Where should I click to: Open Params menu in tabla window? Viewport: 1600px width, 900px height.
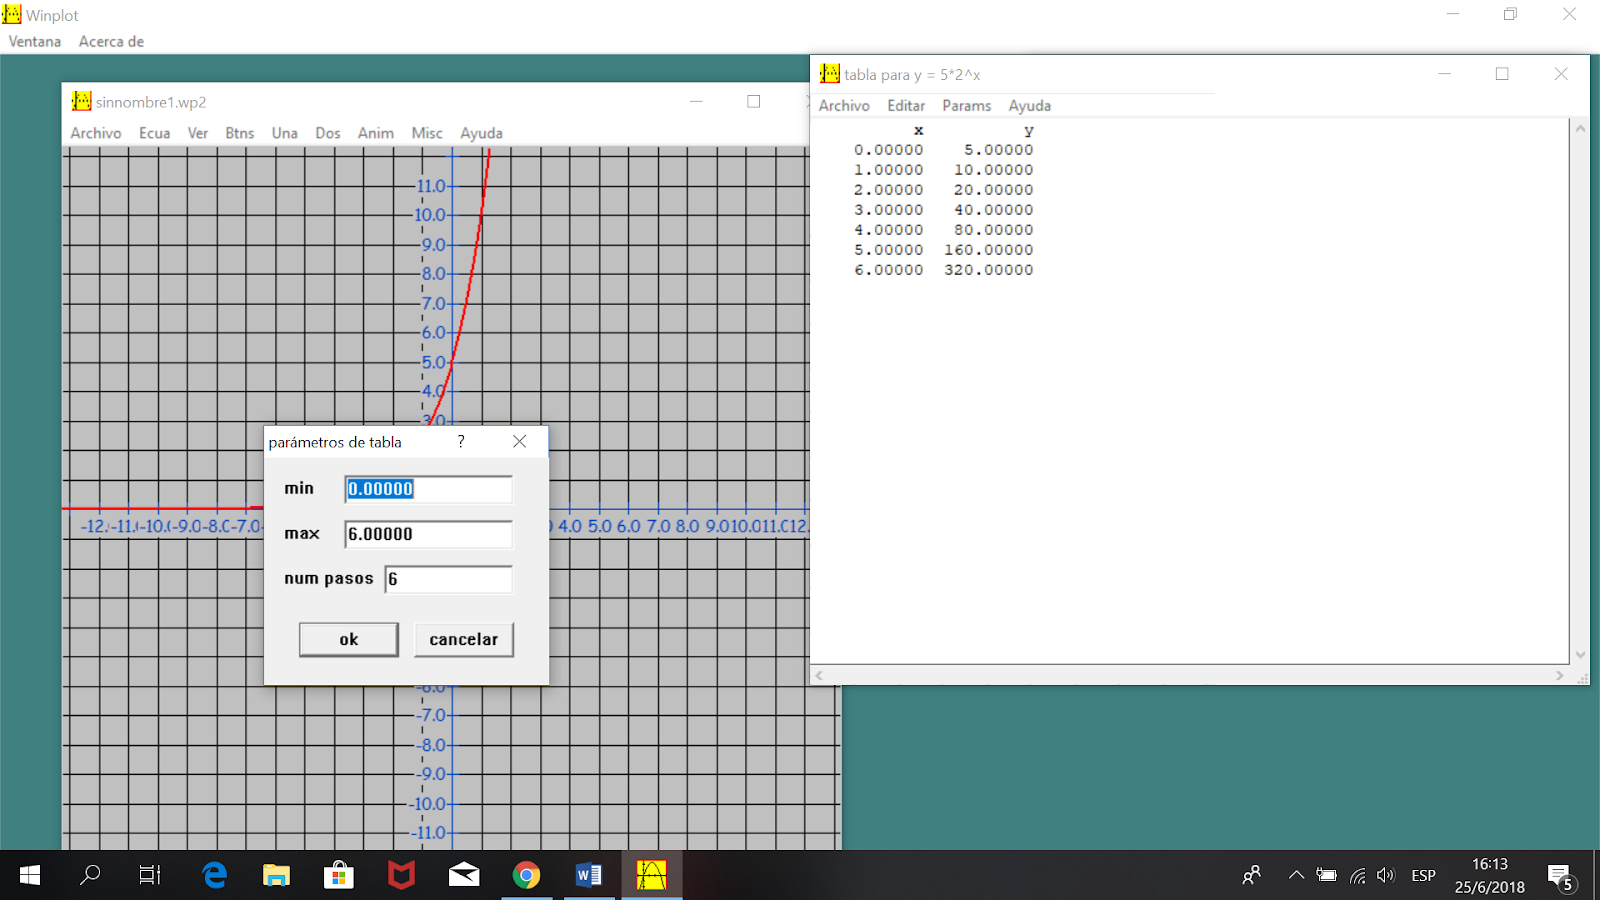967,106
